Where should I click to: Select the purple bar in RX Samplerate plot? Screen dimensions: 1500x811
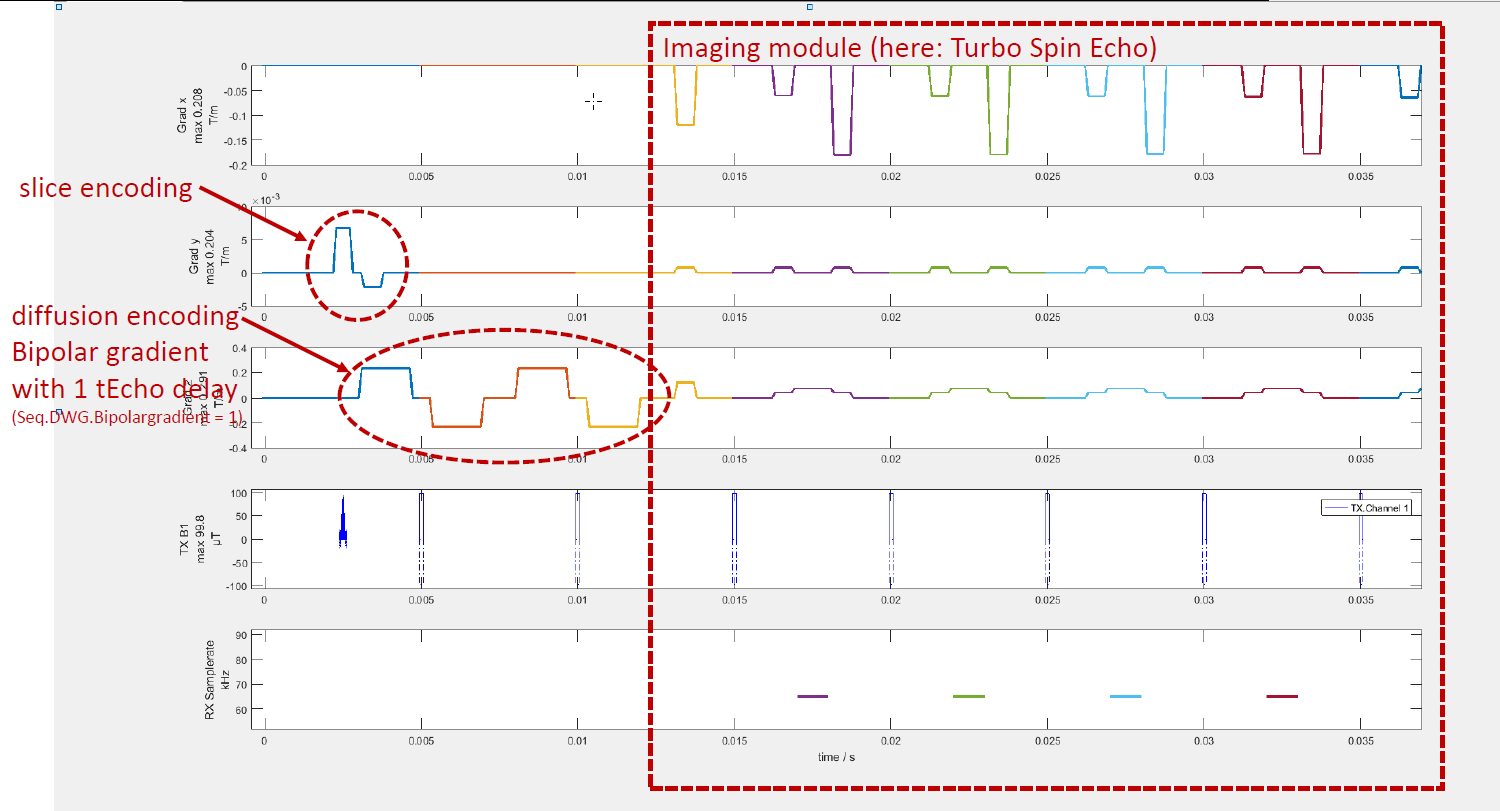click(x=812, y=696)
